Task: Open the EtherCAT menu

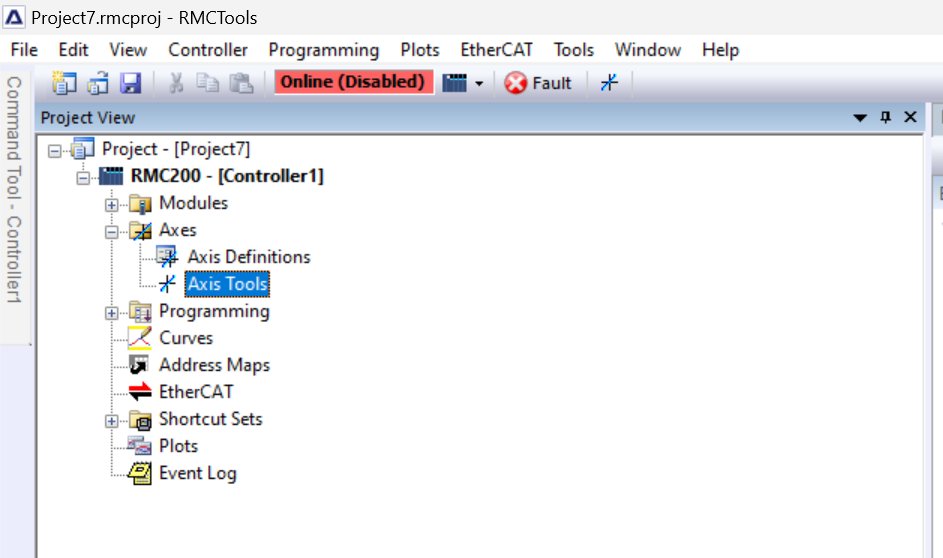Action: click(496, 50)
